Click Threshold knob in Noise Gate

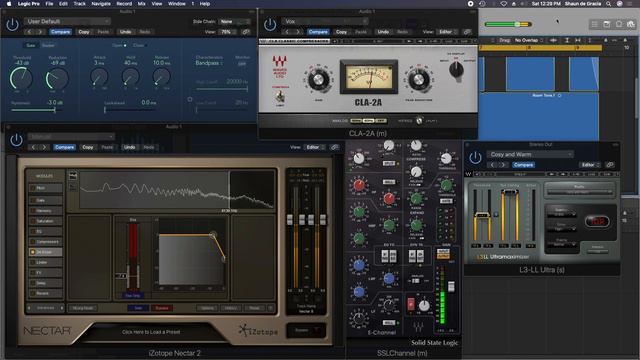21,78
